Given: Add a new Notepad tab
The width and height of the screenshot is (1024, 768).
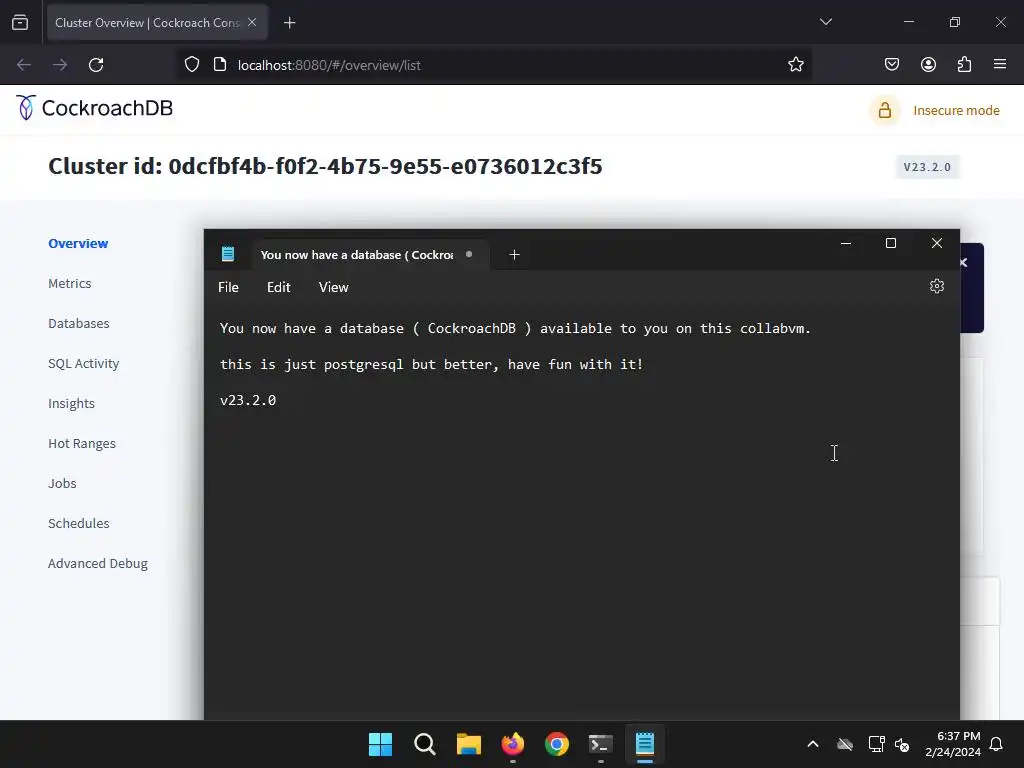Looking at the screenshot, I should [x=514, y=255].
